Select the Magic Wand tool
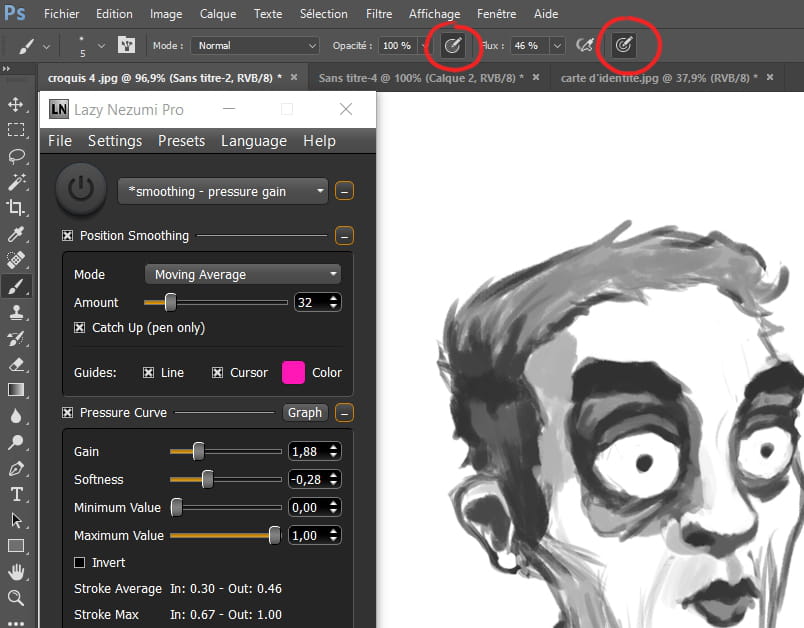The image size is (804, 628). pos(16,182)
